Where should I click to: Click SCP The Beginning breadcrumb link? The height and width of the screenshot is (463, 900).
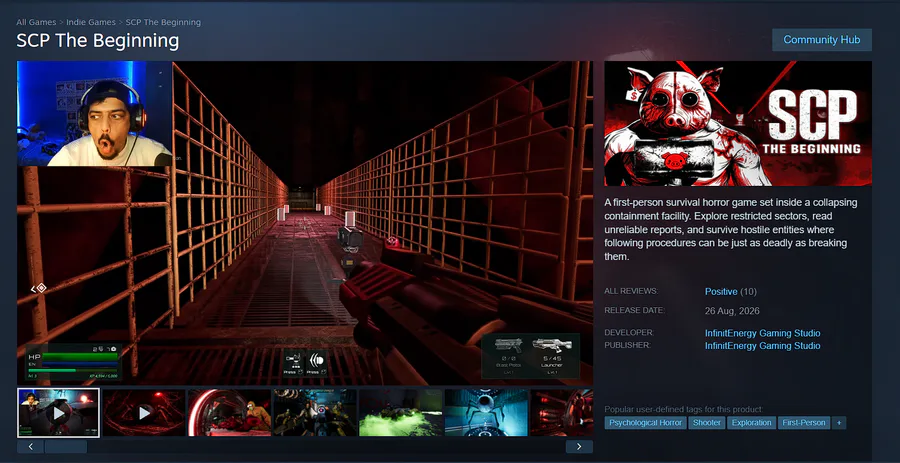(163, 22)
